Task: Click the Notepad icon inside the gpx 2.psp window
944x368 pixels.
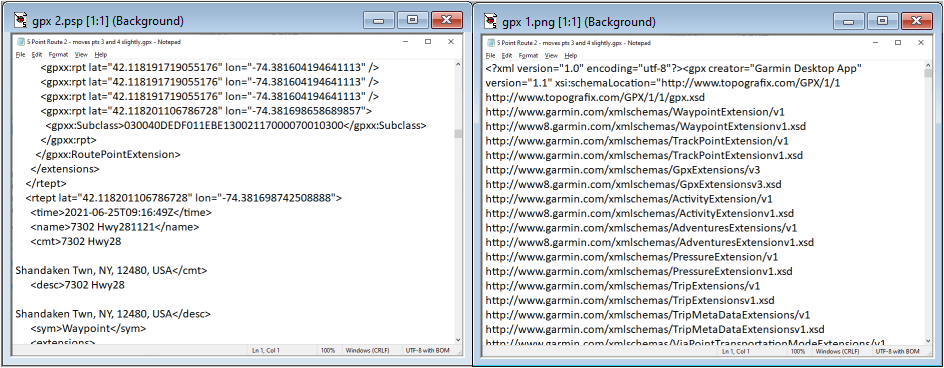Action: 22,42
